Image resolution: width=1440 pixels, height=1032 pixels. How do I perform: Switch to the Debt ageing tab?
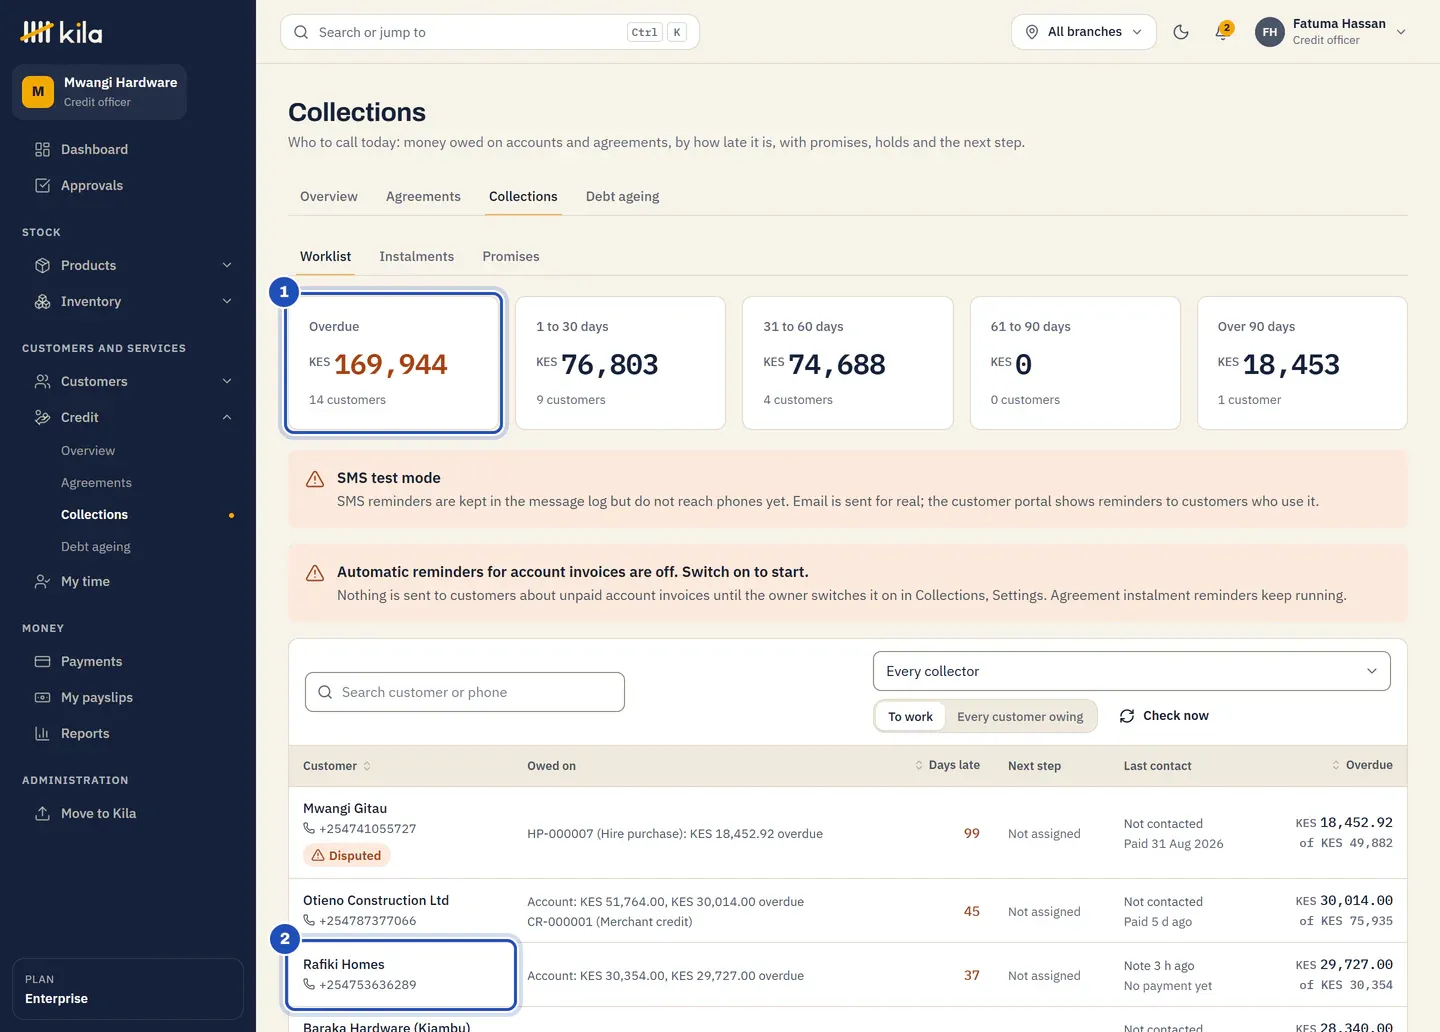click(622, 196)
